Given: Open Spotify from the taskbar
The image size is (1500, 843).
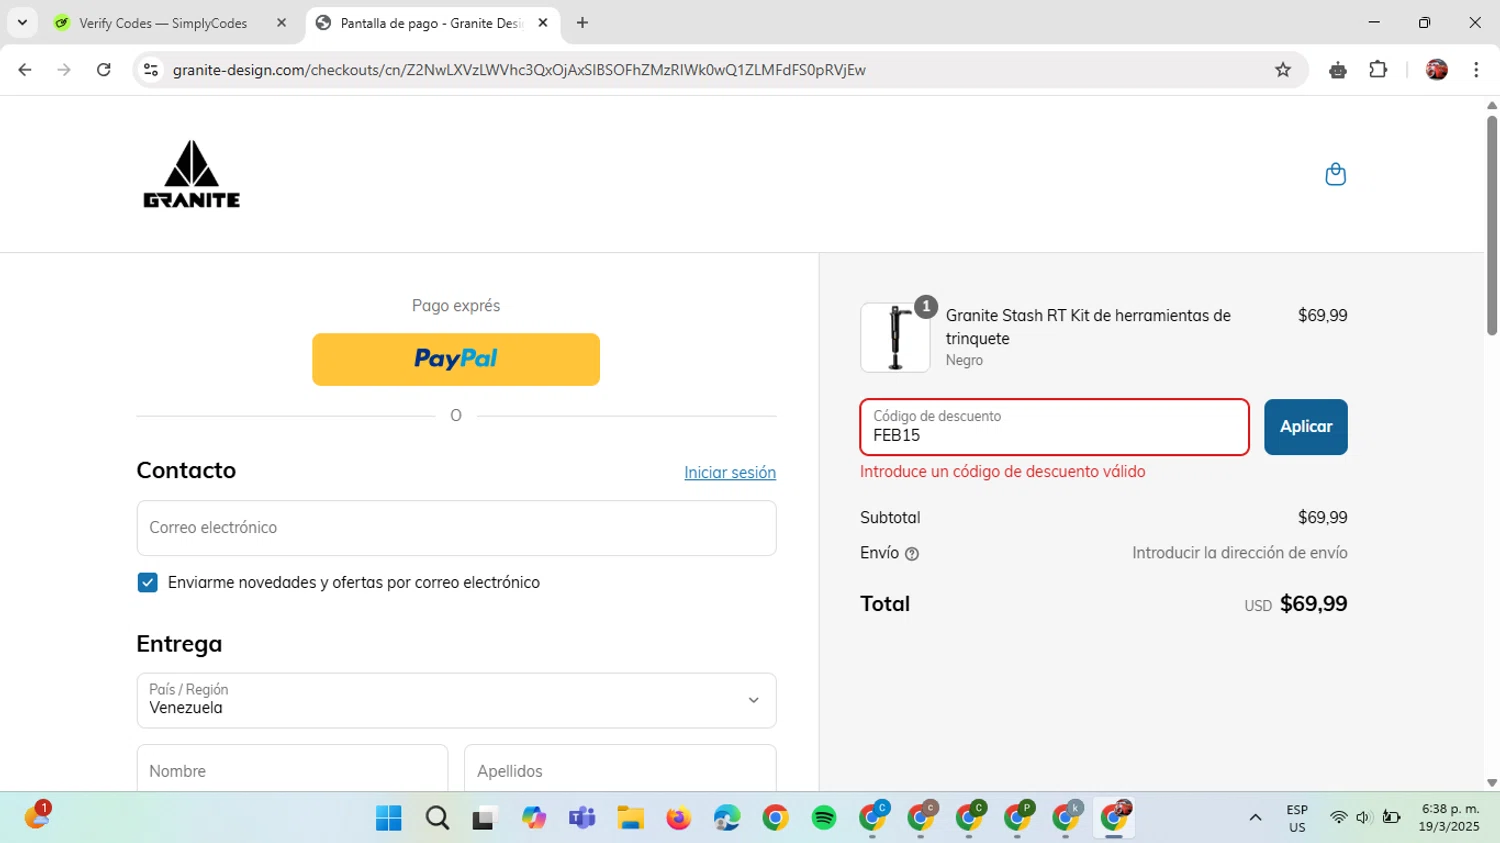Looking at the screenshot, I should (x=824, y=818).
